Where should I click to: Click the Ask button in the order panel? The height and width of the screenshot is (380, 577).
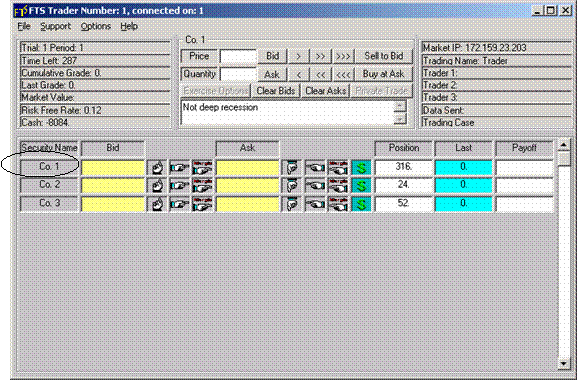point(272,74)
